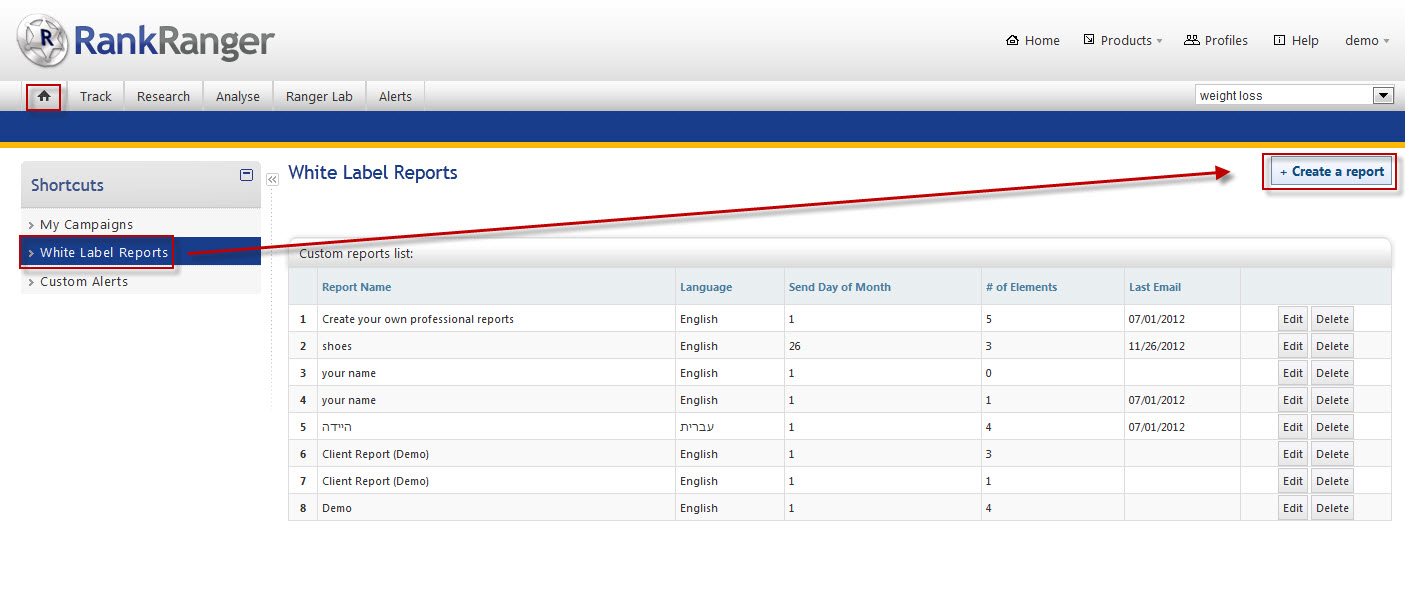Open Custom Alerts shortcut
The image size is (1405, 605).
tap(84, 282)
